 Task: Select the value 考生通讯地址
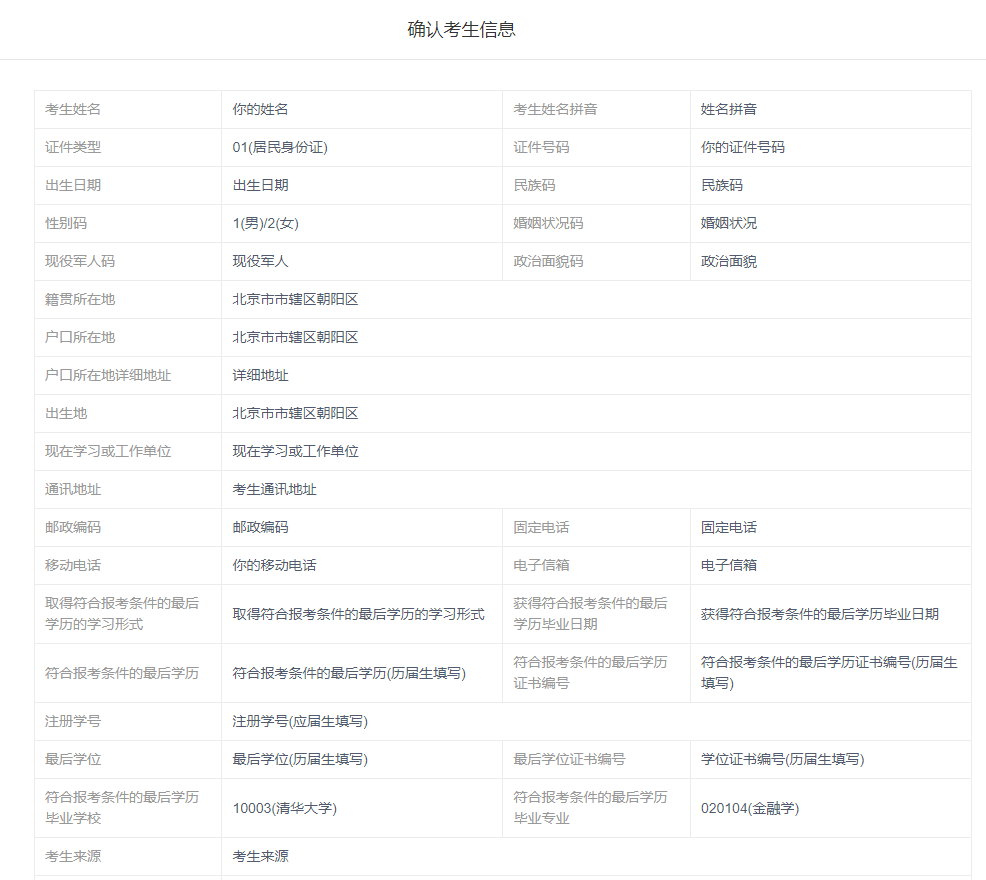(x=274, y=489)
